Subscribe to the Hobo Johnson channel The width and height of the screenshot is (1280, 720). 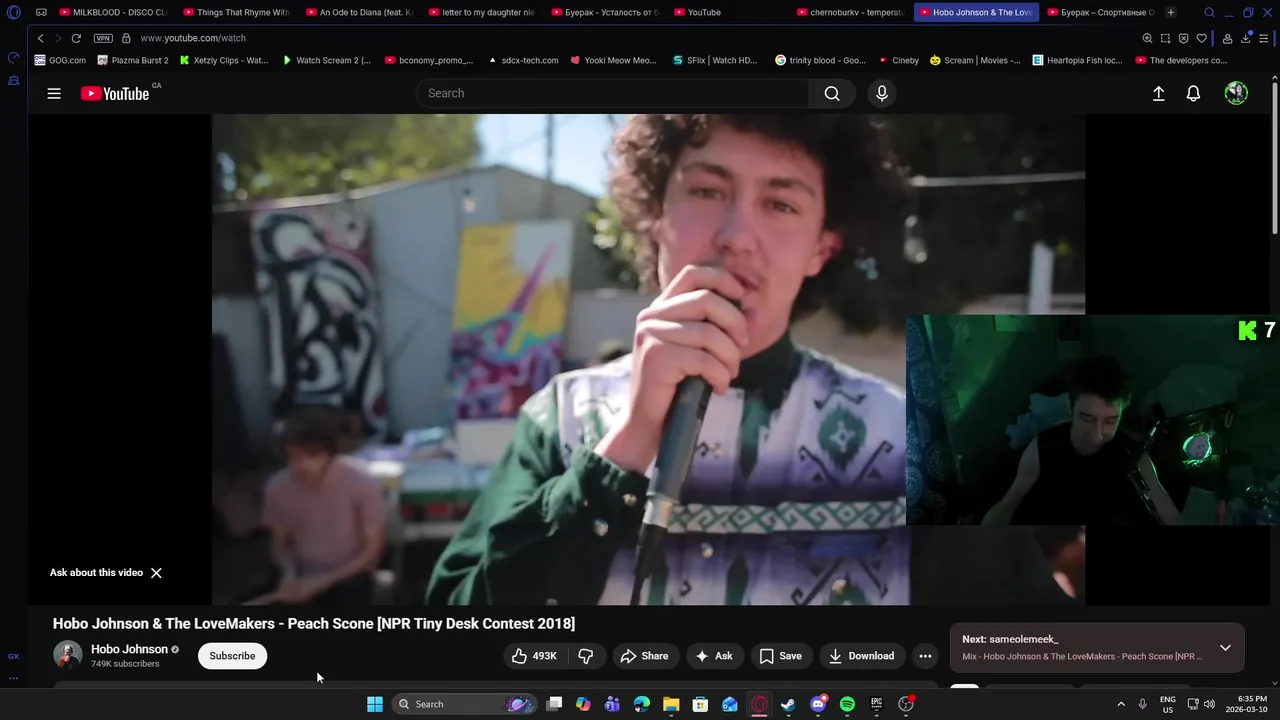click(232, 656)
